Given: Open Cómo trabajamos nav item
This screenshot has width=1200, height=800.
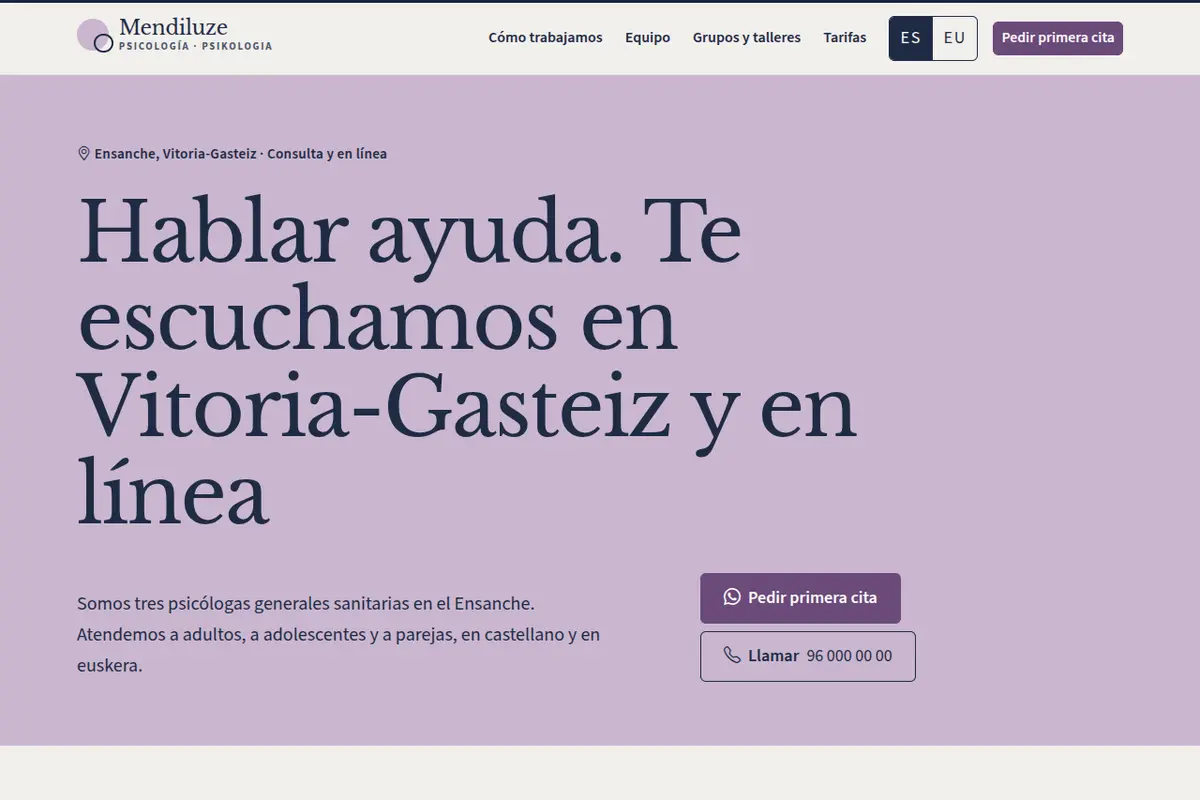Looking at the screenshot, I should 546,38.
